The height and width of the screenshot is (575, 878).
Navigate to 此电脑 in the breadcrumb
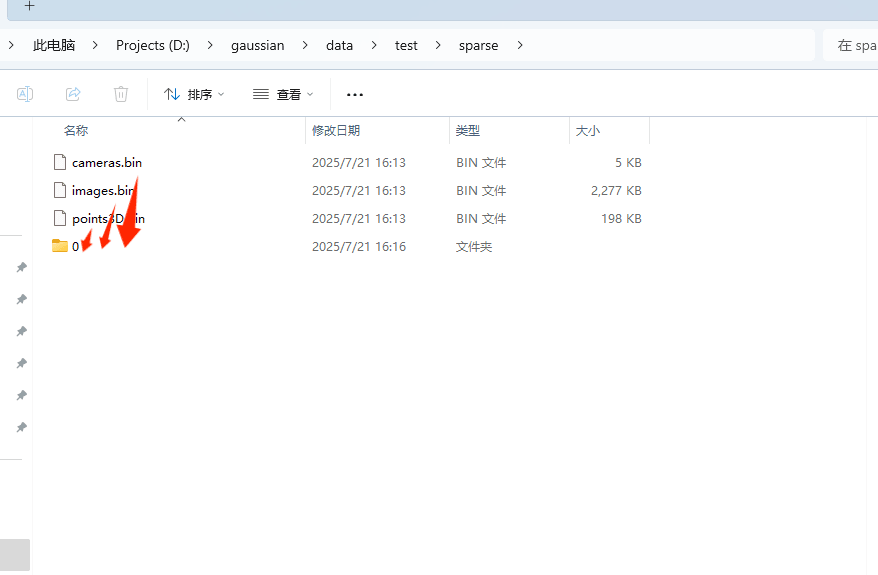(54, 45)
